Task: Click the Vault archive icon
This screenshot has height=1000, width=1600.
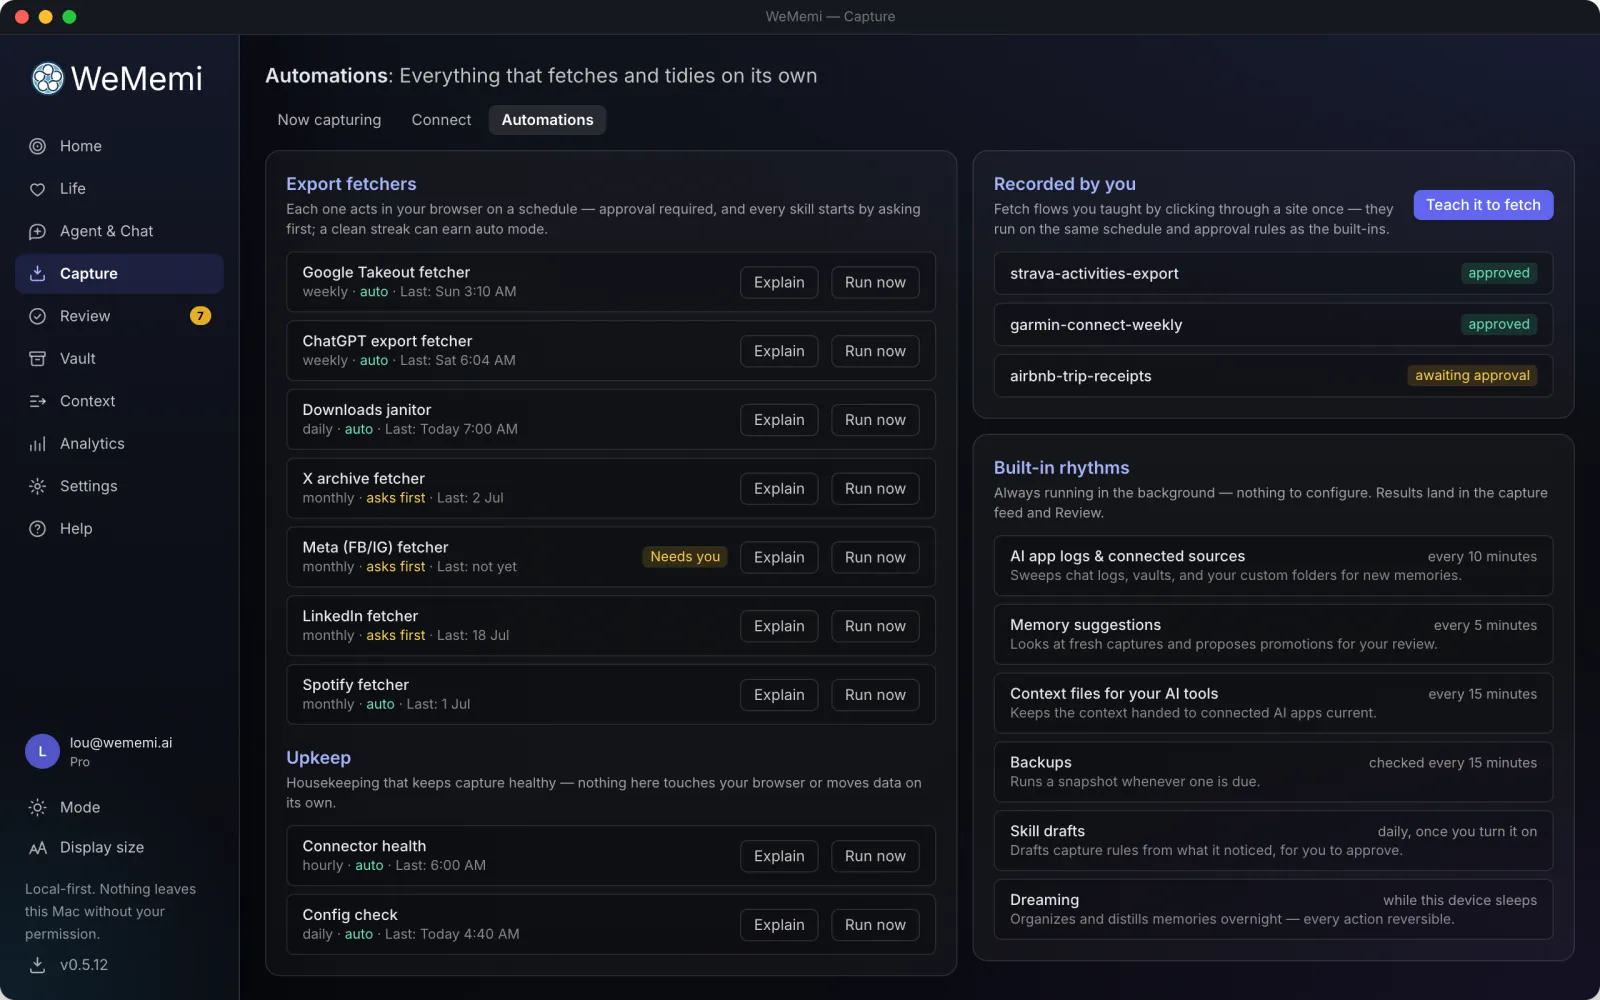Action: pyautogui.click(x=38, y=359)
